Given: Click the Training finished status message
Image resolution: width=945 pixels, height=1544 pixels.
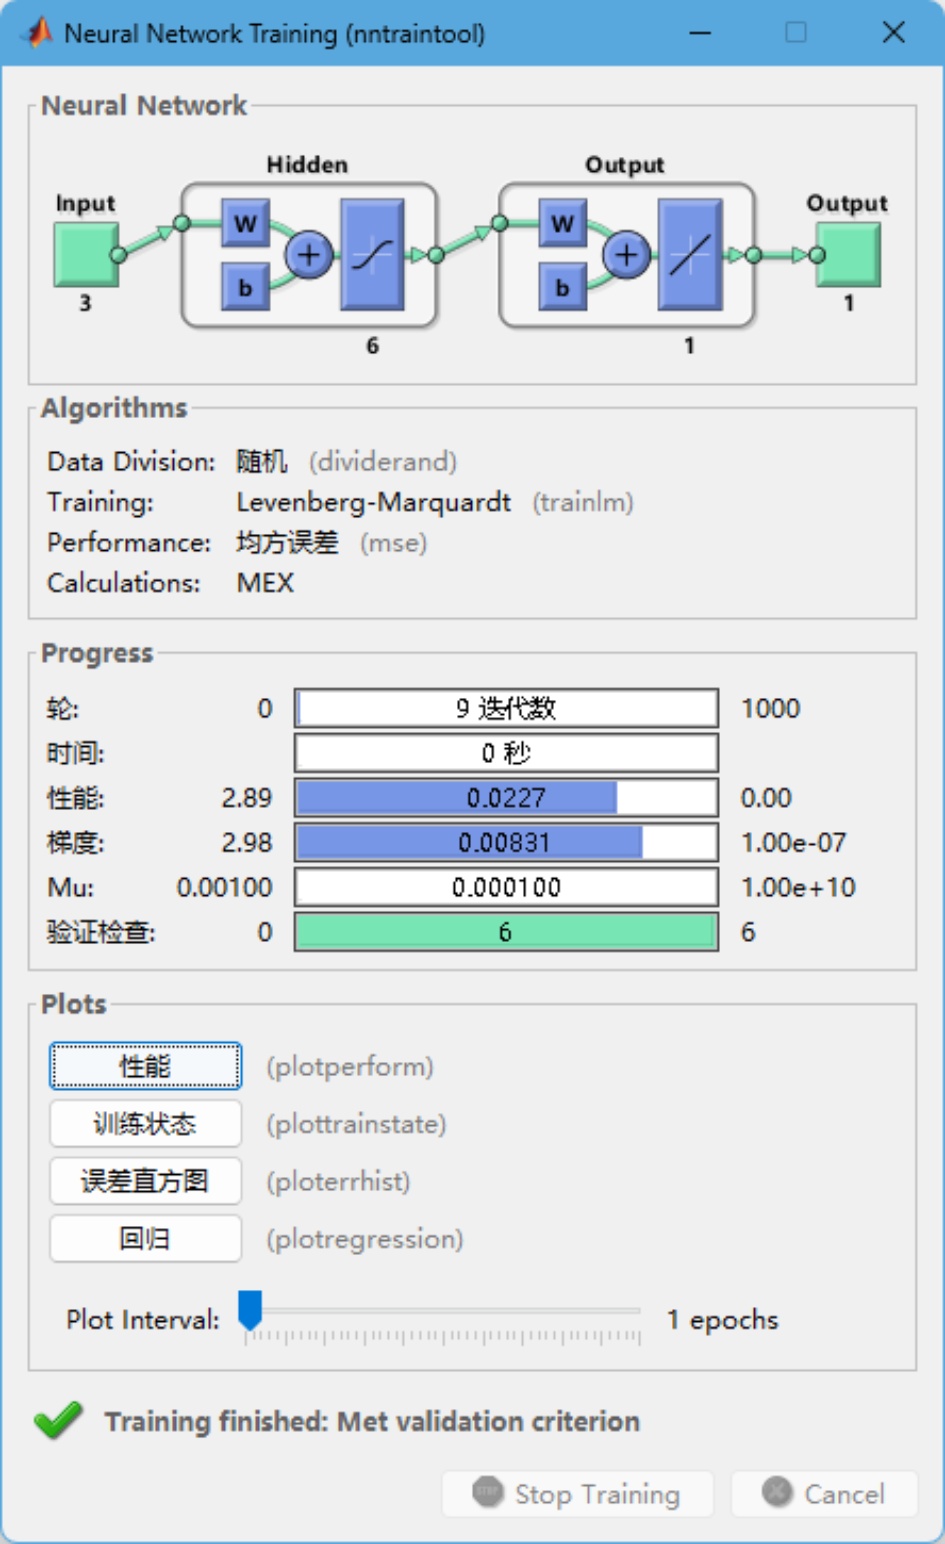Looking at the screenshot, I should pyautogui.click(x=372, y=1421).
